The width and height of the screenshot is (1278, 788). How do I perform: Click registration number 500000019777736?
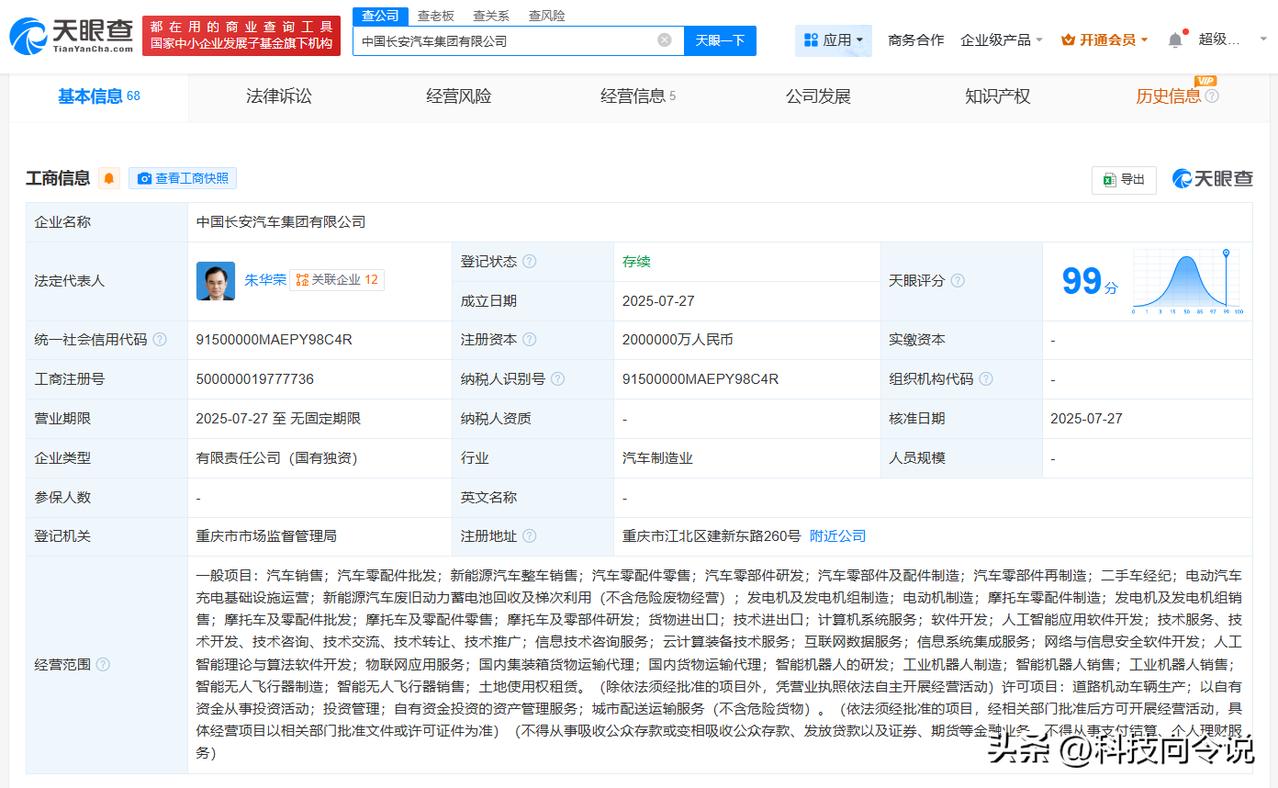tap(255, 379)
